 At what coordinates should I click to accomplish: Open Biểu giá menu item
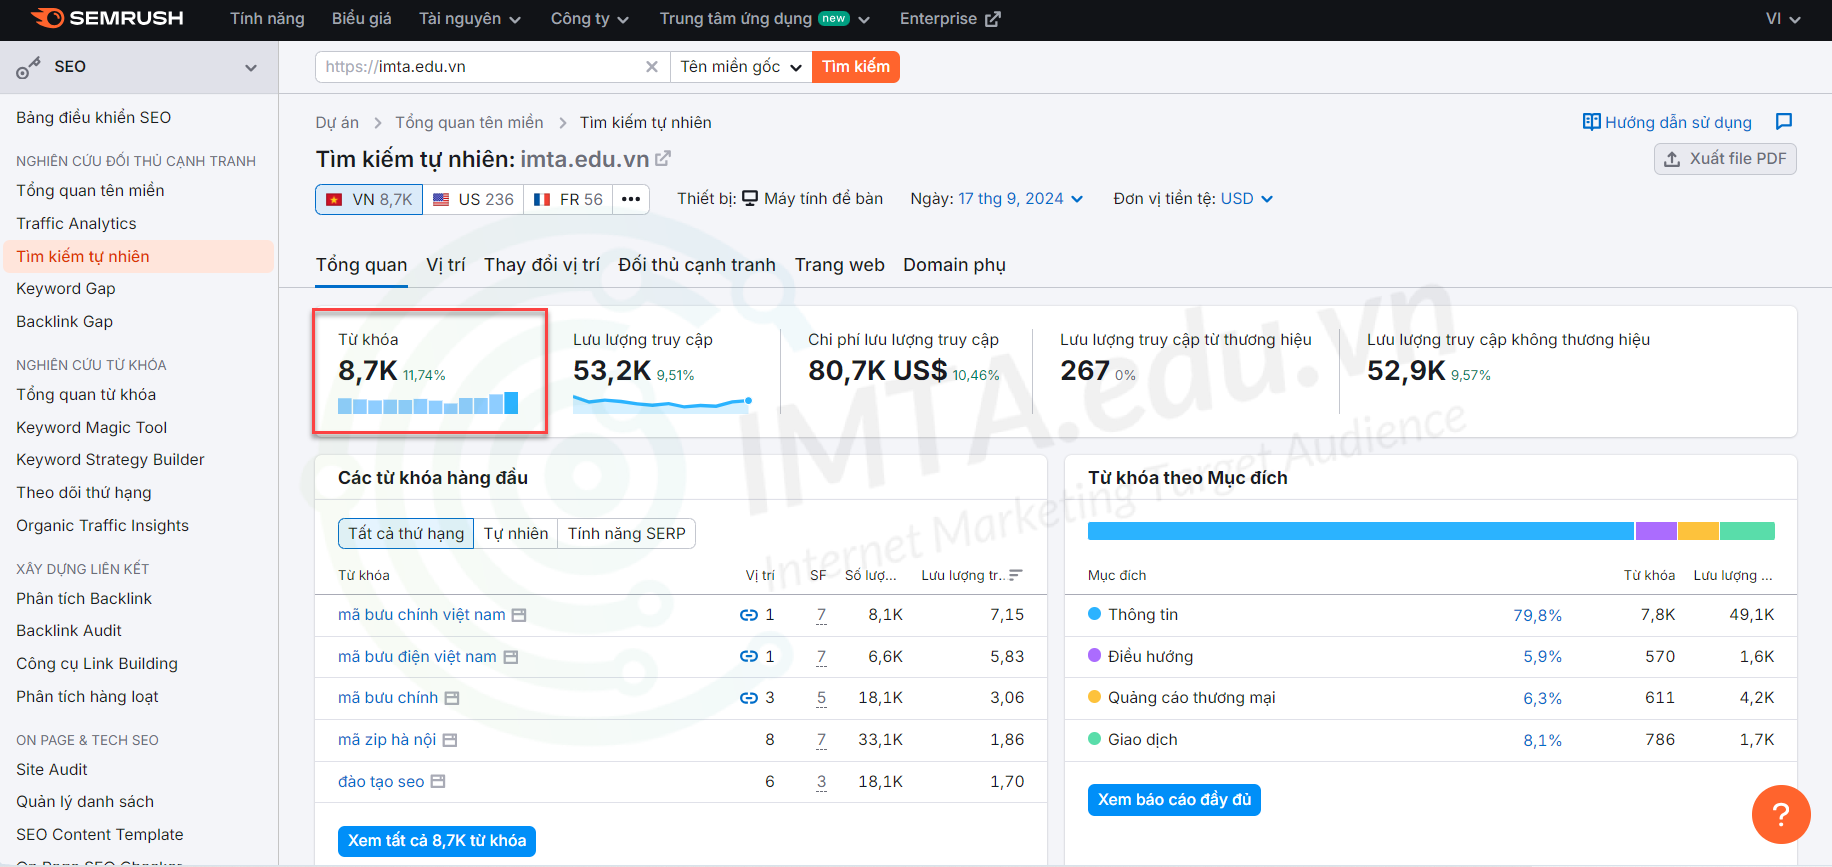tap(362, 19)
